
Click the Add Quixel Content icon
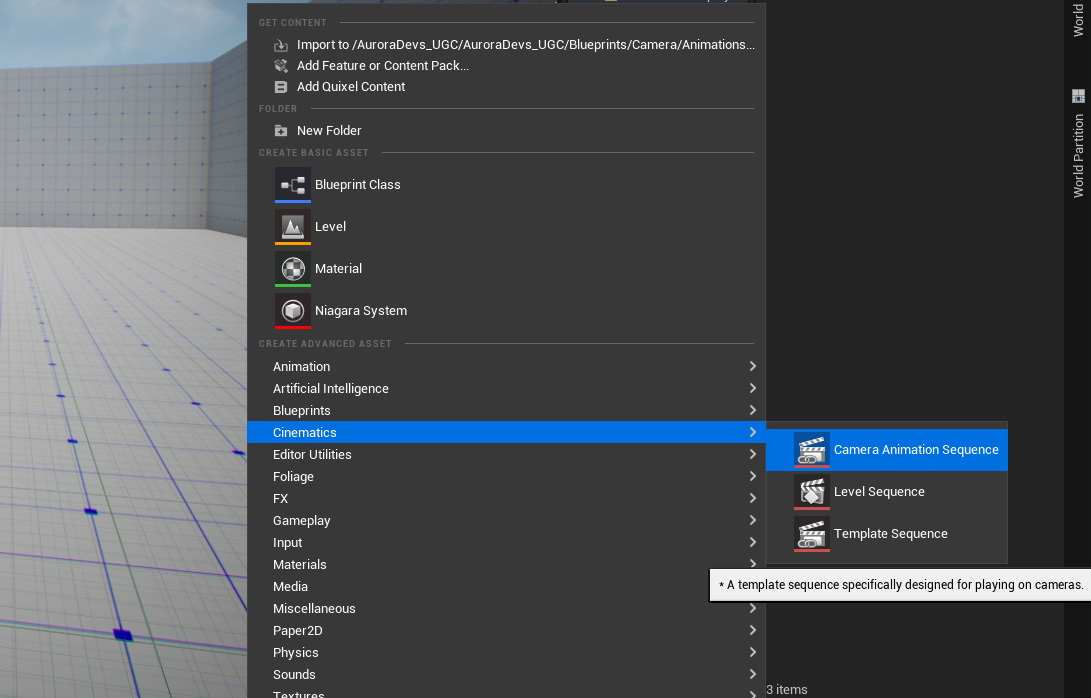(281, 87)
